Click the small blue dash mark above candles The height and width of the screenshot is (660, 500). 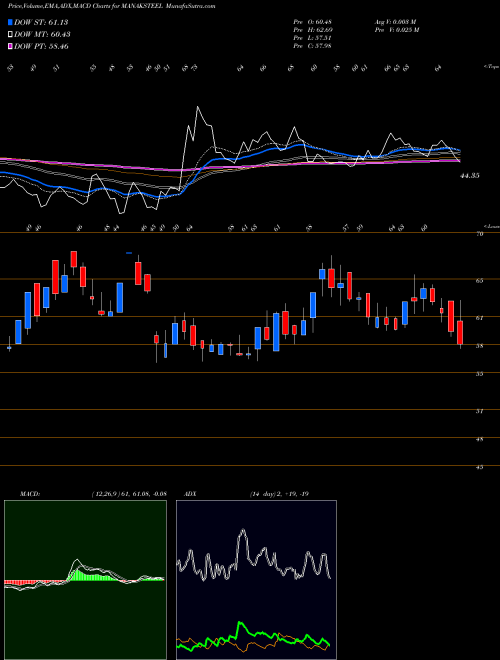coord(129,253)
